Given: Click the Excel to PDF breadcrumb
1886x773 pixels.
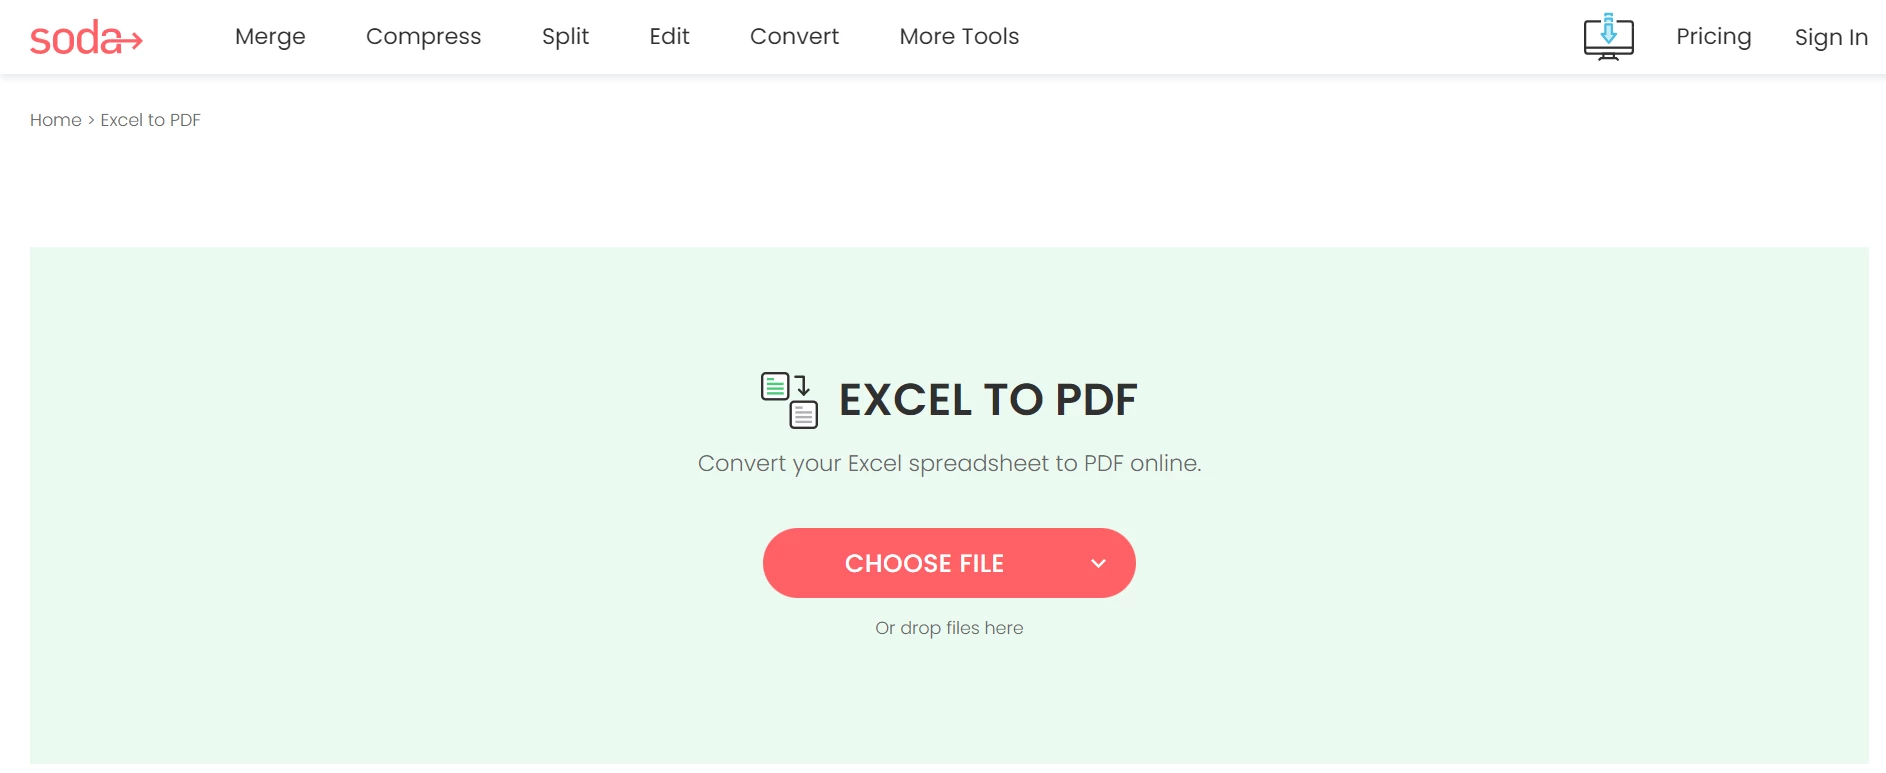Looking at the screenshot, I should [x=150, y=120].
